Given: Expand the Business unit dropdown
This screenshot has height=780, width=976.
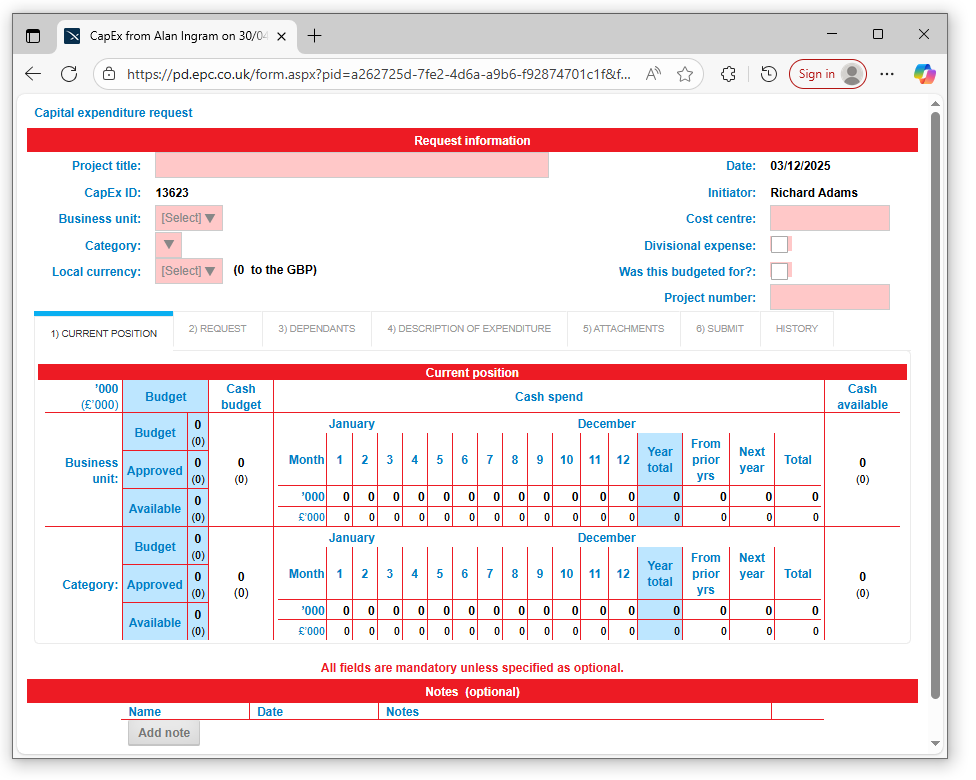Looking at the screenshot, I should pos(188,218).
